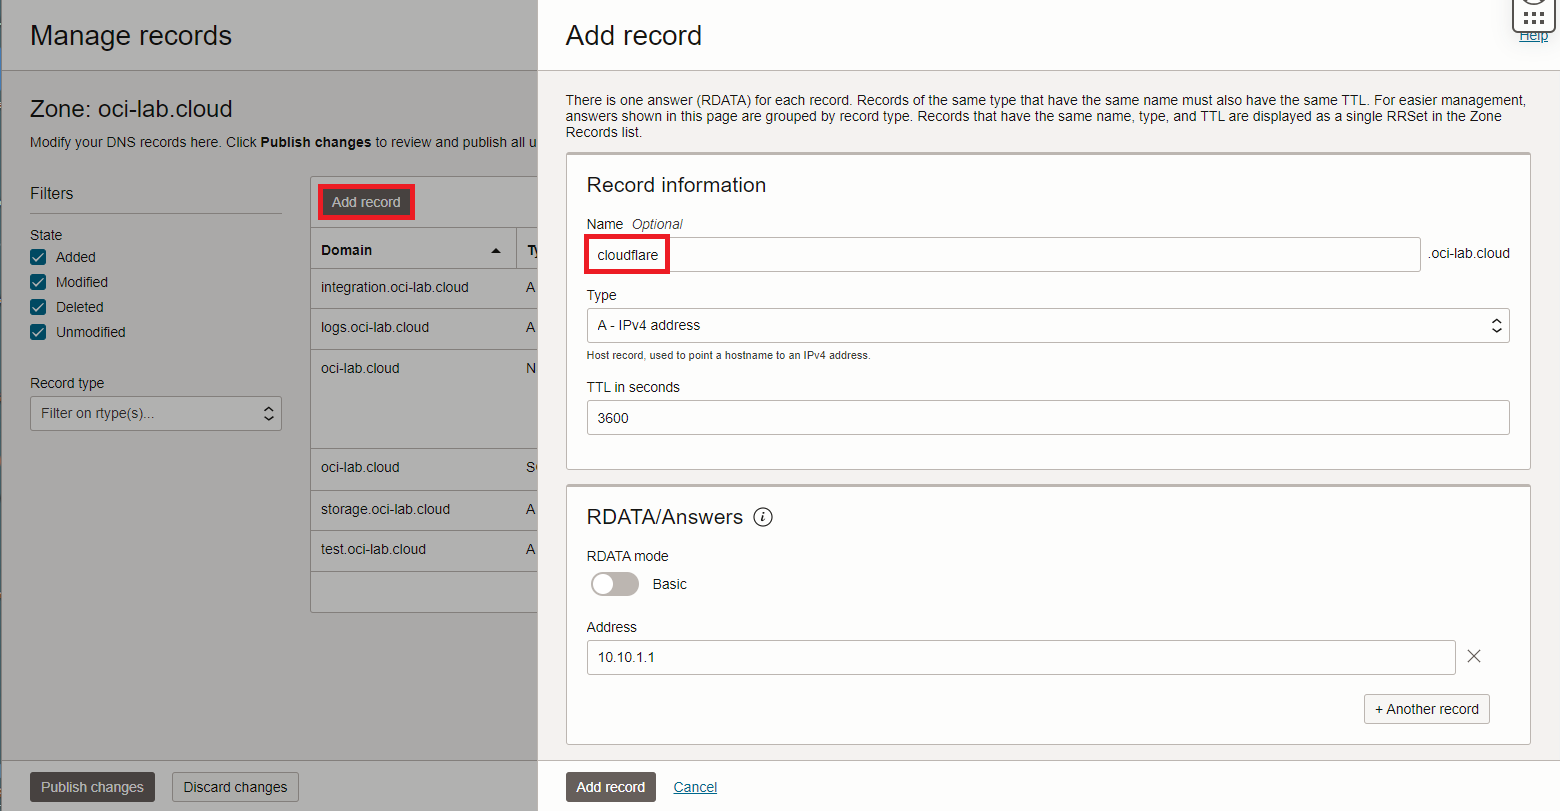The width and height of the screenshot is (1560, 811).
Task: Click the Name field containing cloudflare
Action: [1002, 255]
